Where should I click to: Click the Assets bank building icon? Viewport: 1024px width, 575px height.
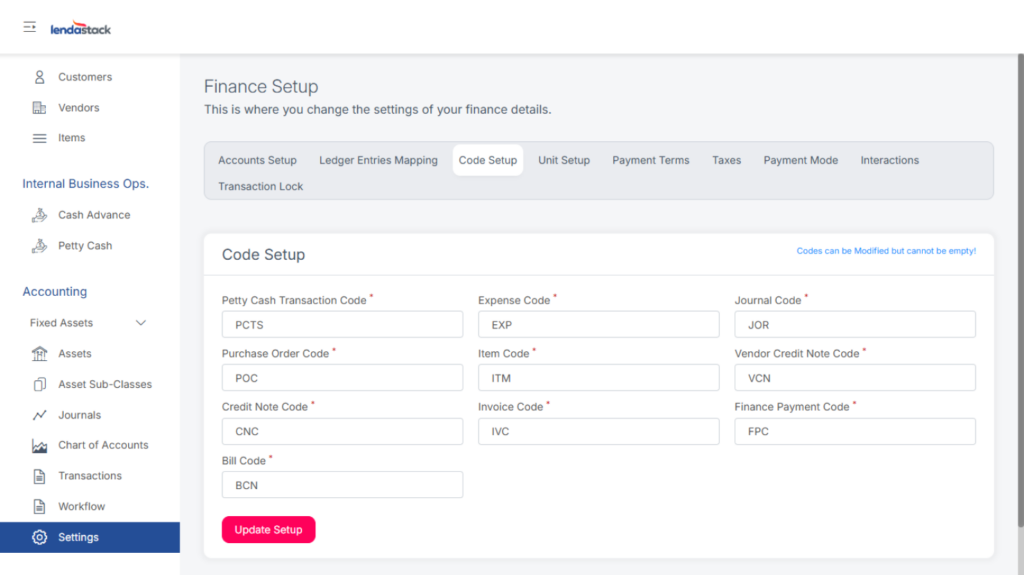click(x=40, y=354)
